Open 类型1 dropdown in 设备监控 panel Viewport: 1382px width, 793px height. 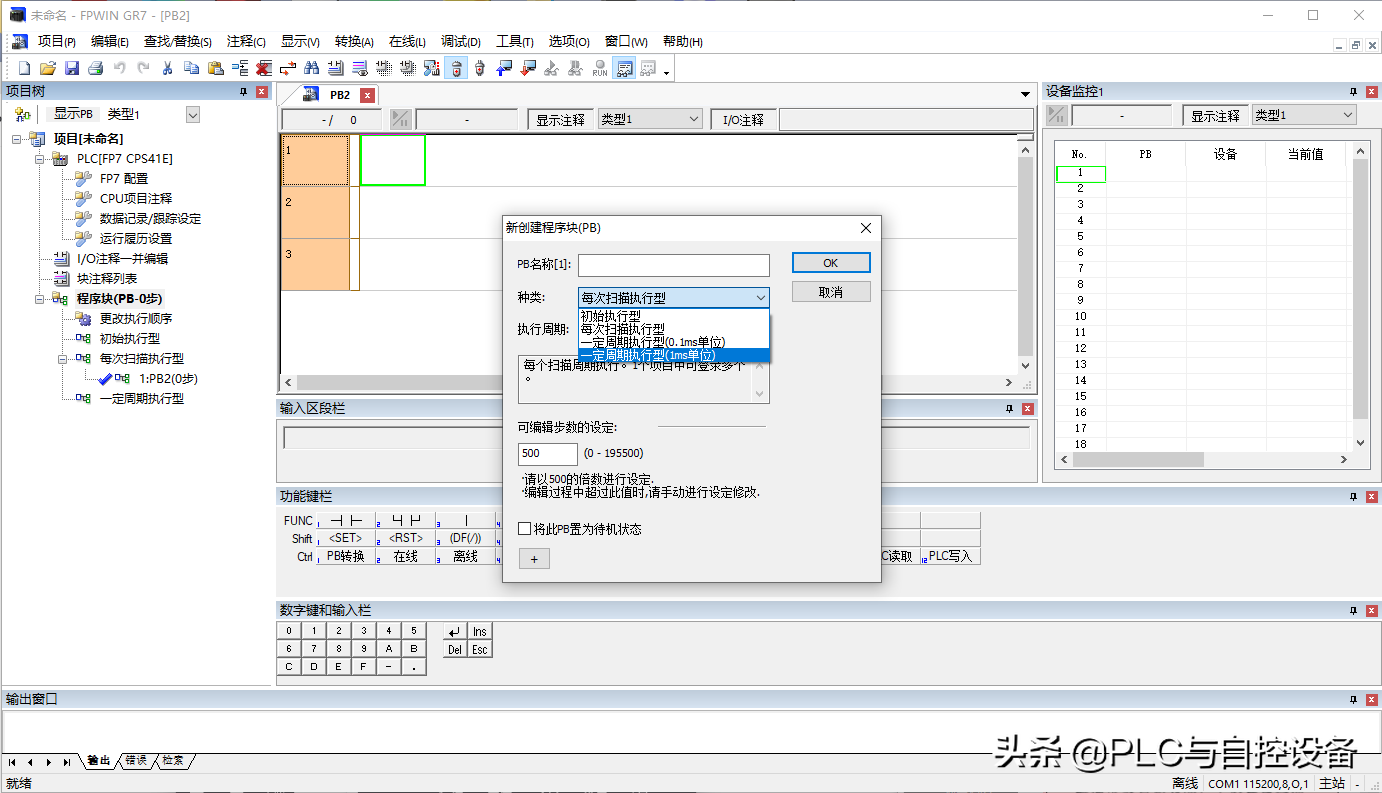click(x=1304, y=116)
